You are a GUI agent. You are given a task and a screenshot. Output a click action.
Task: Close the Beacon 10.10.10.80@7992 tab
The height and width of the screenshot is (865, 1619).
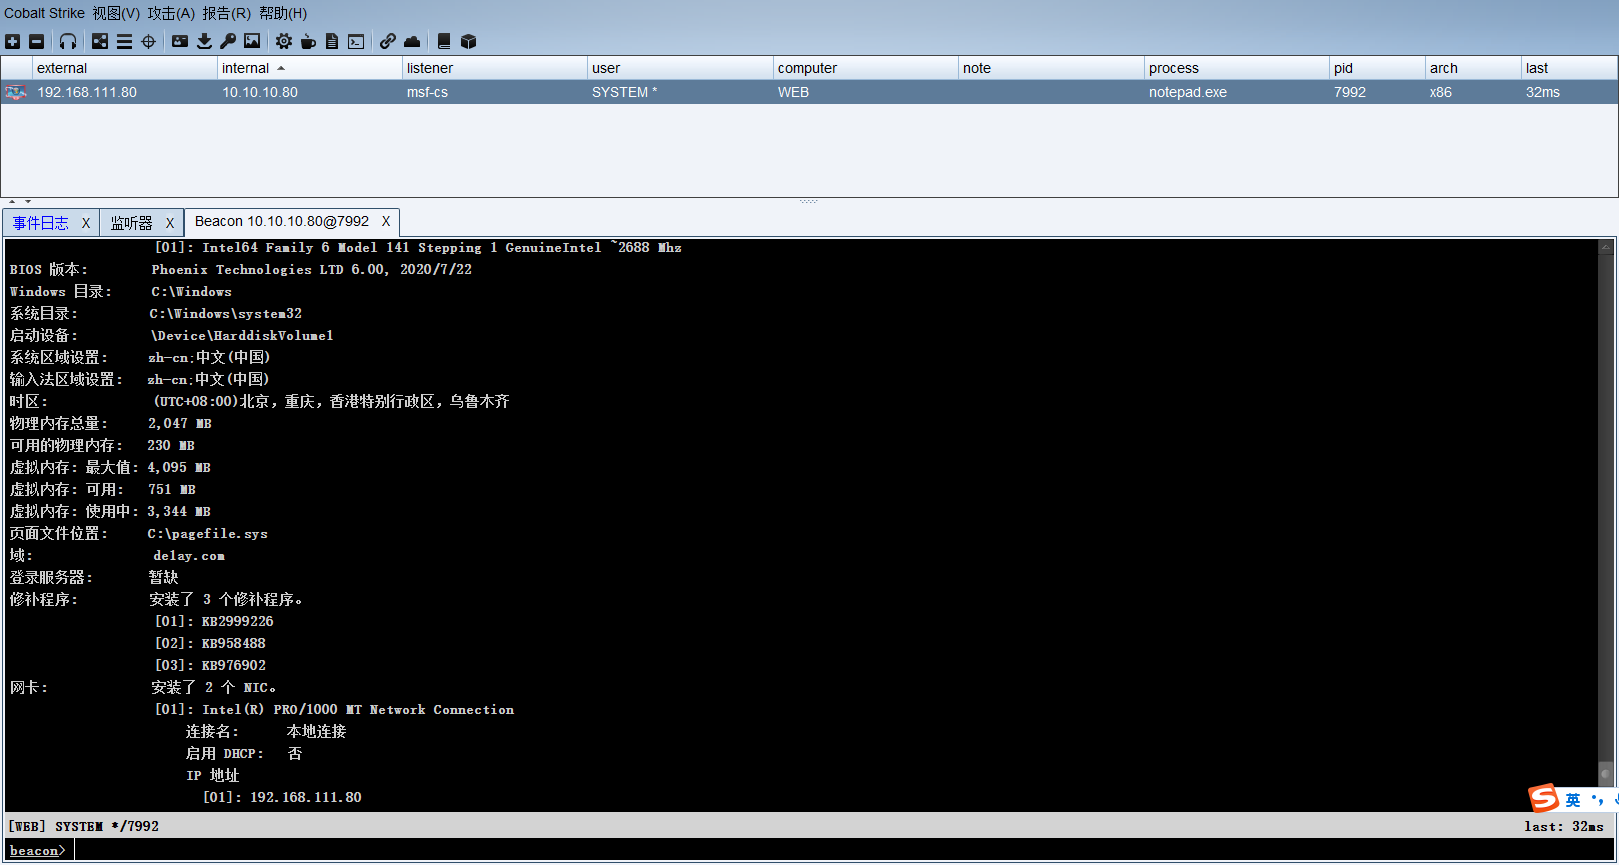pos(386,221)
